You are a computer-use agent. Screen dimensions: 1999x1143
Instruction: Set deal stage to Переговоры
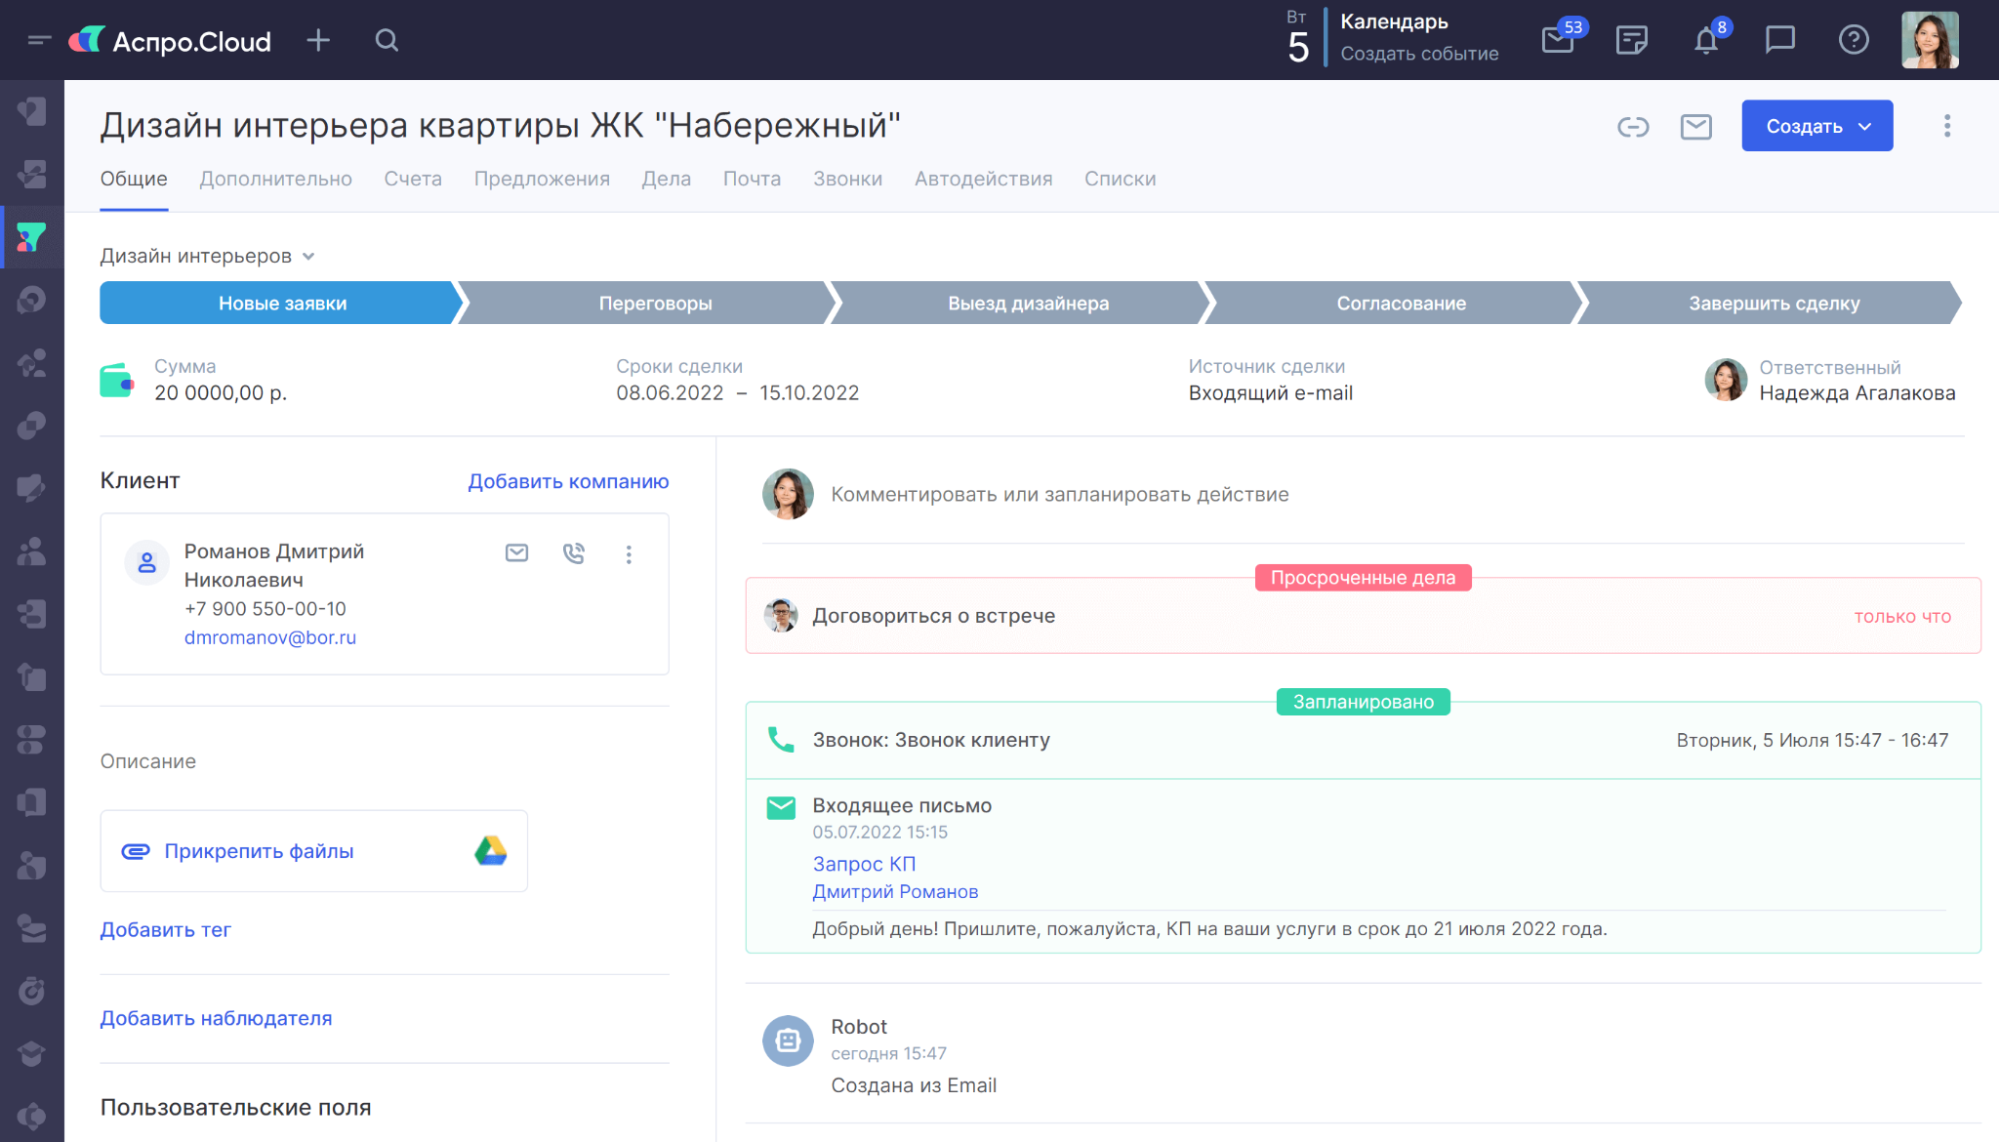pos(655,303)
